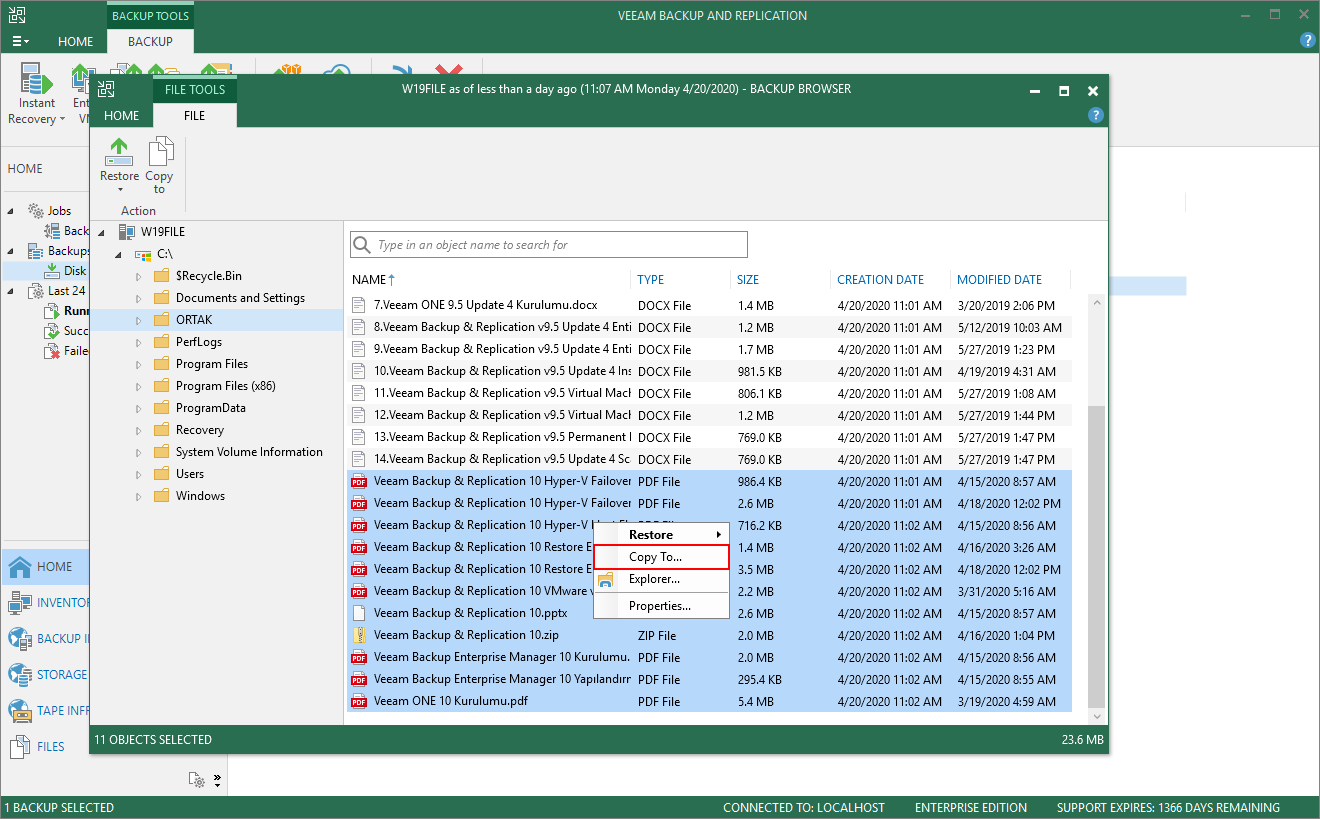This screenshot has width=1320, height=819.
Task: Click the Program Files (x86) folder icon
Action: point(161,386)
